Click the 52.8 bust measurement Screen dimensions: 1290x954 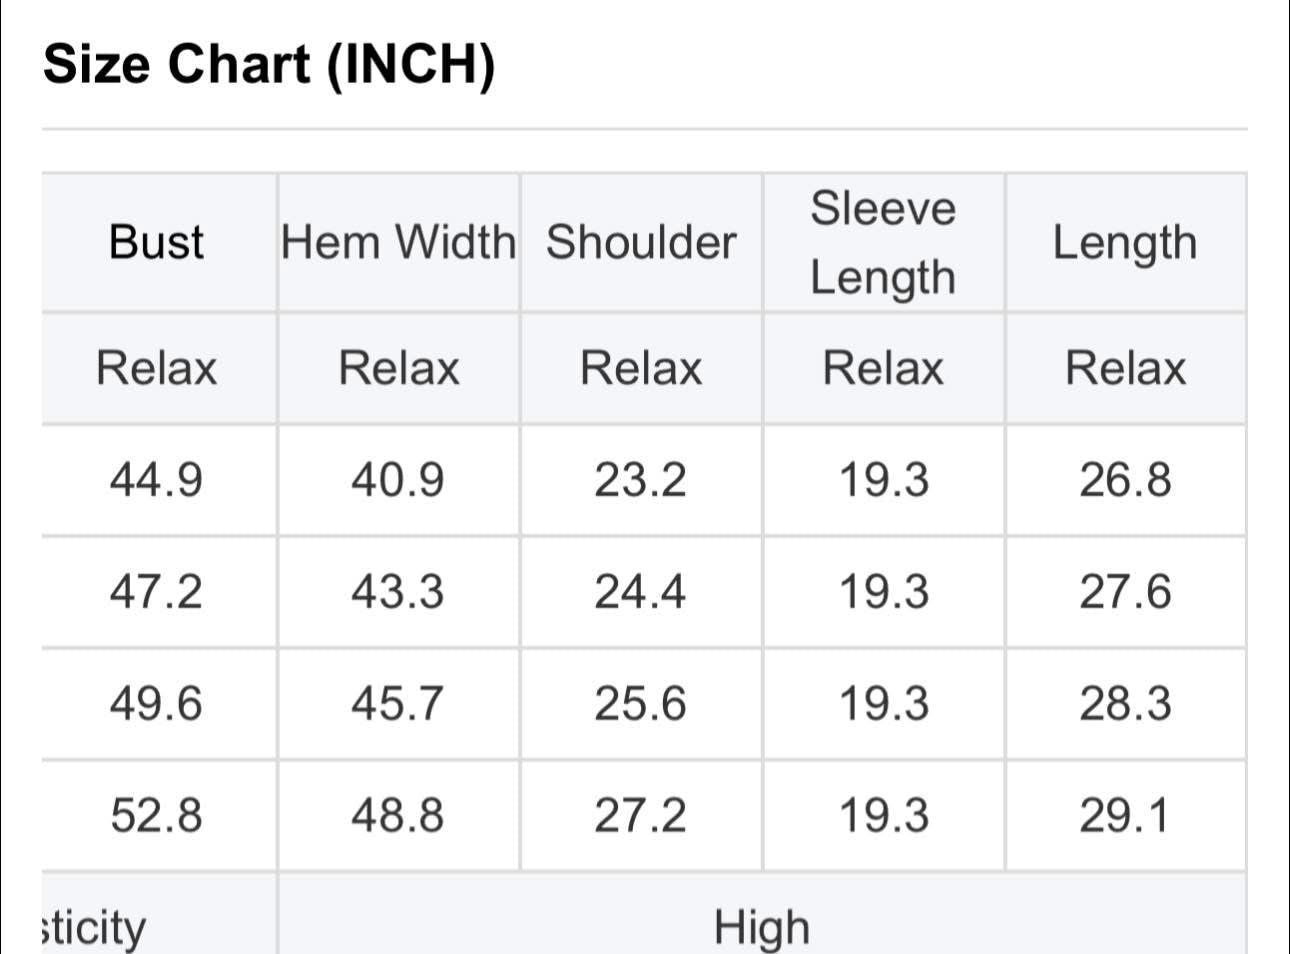(156, 815)
